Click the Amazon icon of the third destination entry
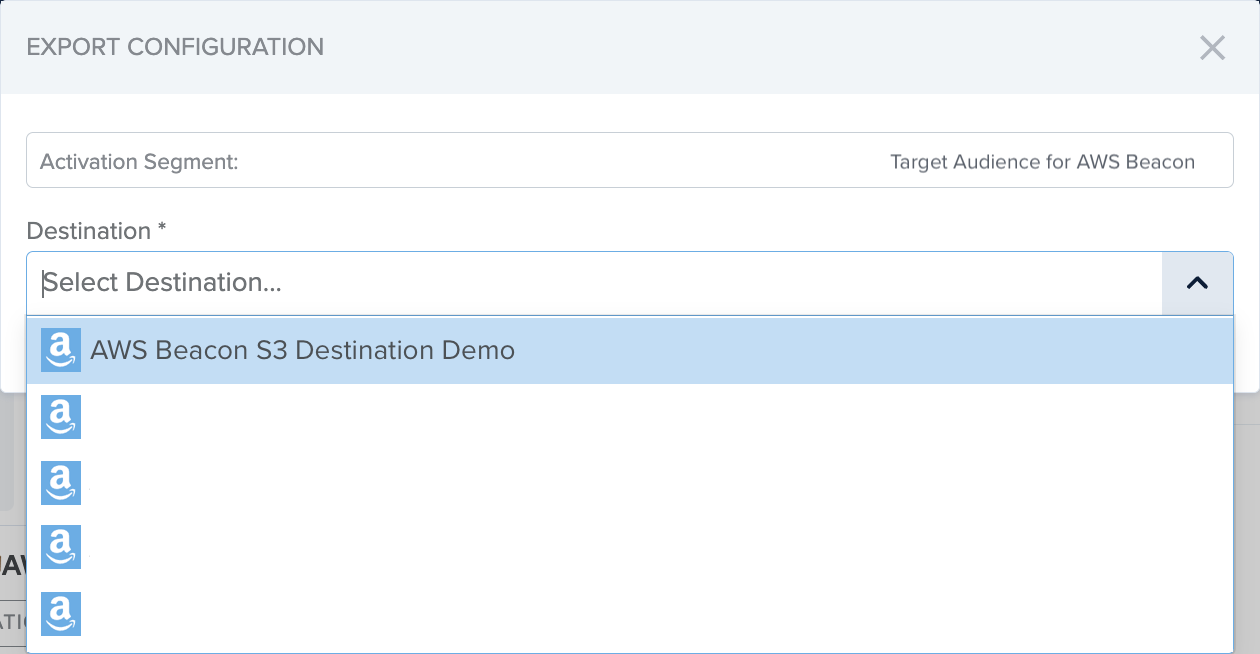The height and width of the screenshot is (654, 1260). (61, 482)
